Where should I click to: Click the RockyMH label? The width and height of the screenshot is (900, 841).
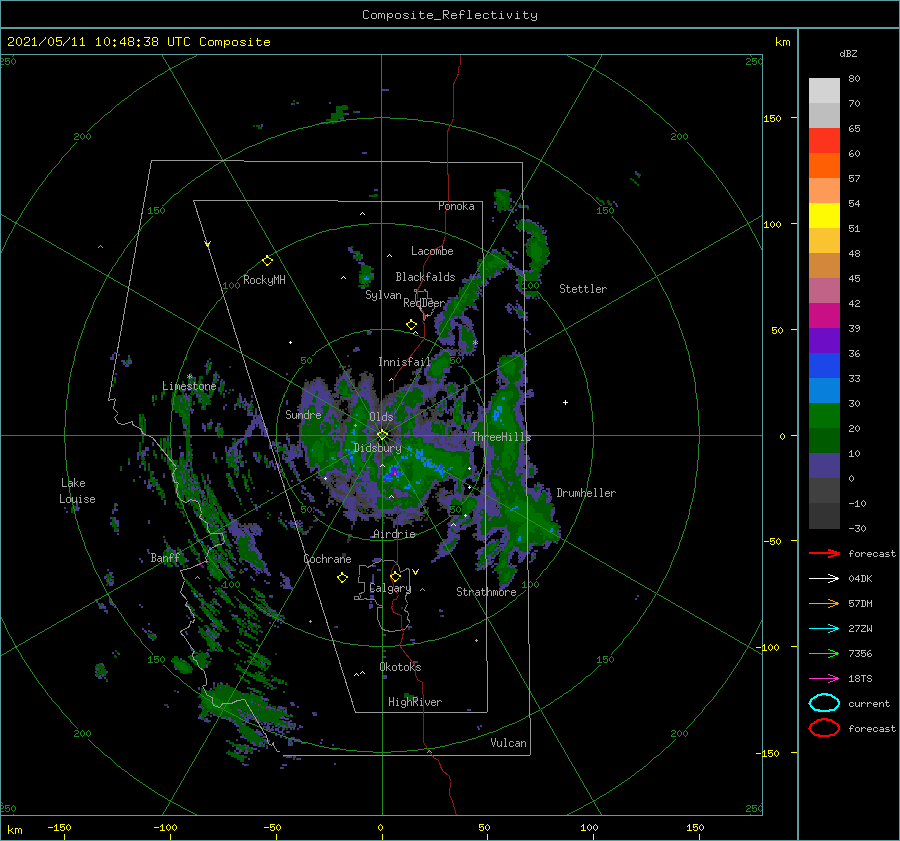click(264, 280)
